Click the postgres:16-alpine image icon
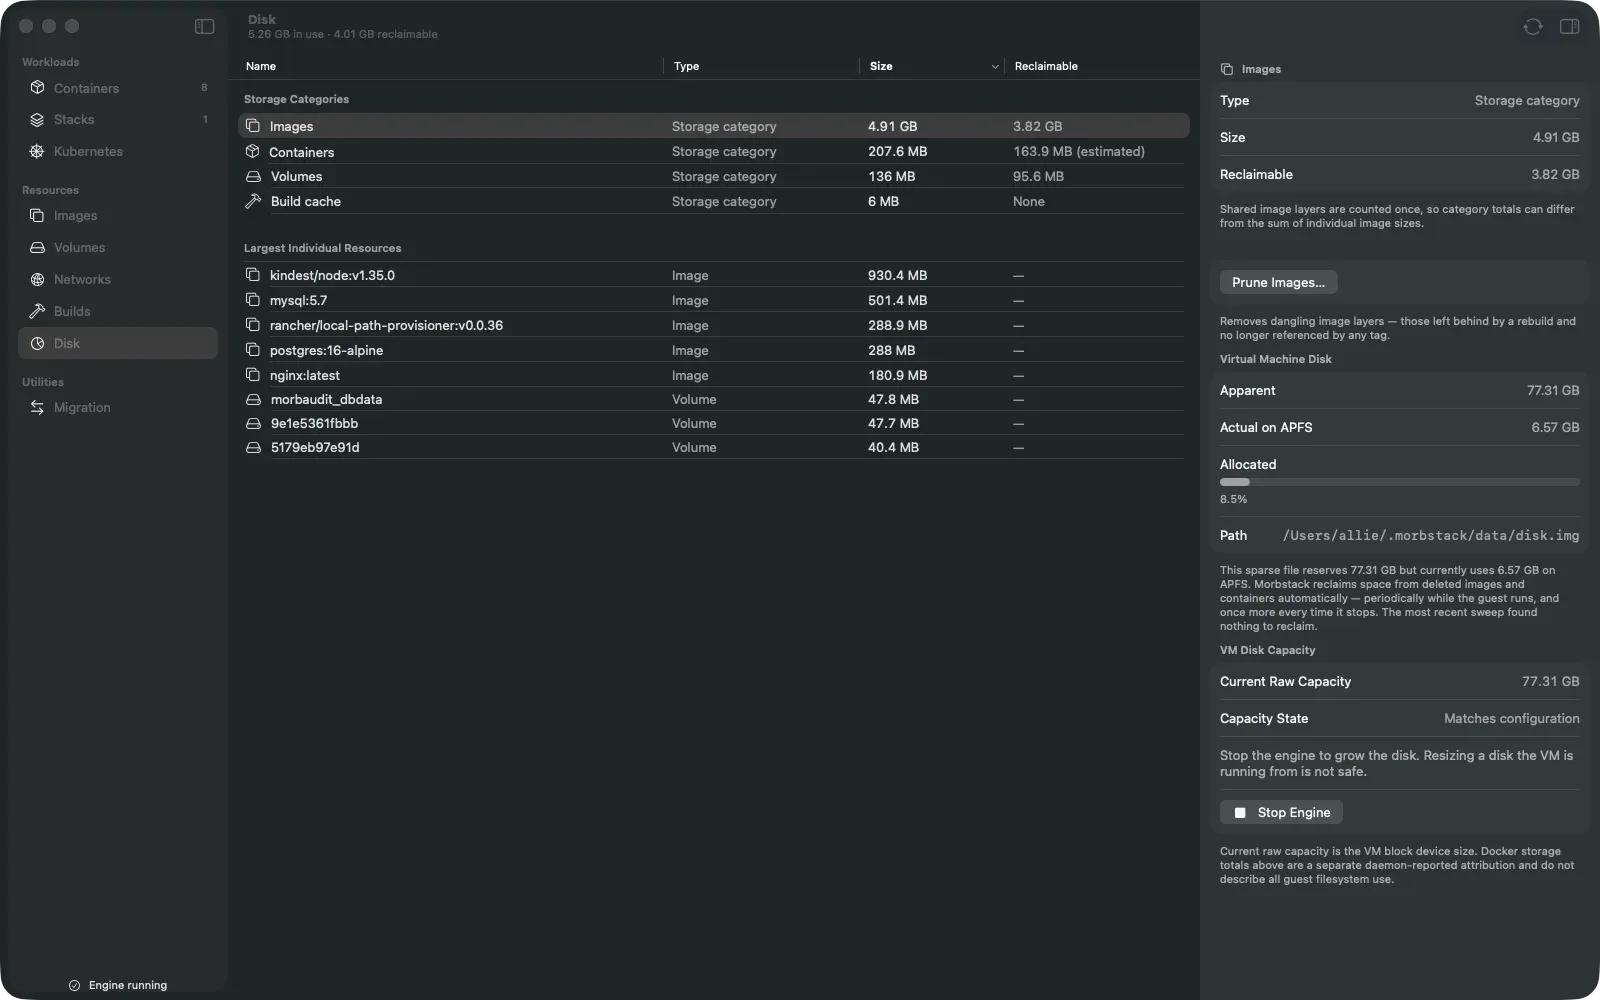1600x1000 pixels. pyautogui.click(x=253, y=350)
